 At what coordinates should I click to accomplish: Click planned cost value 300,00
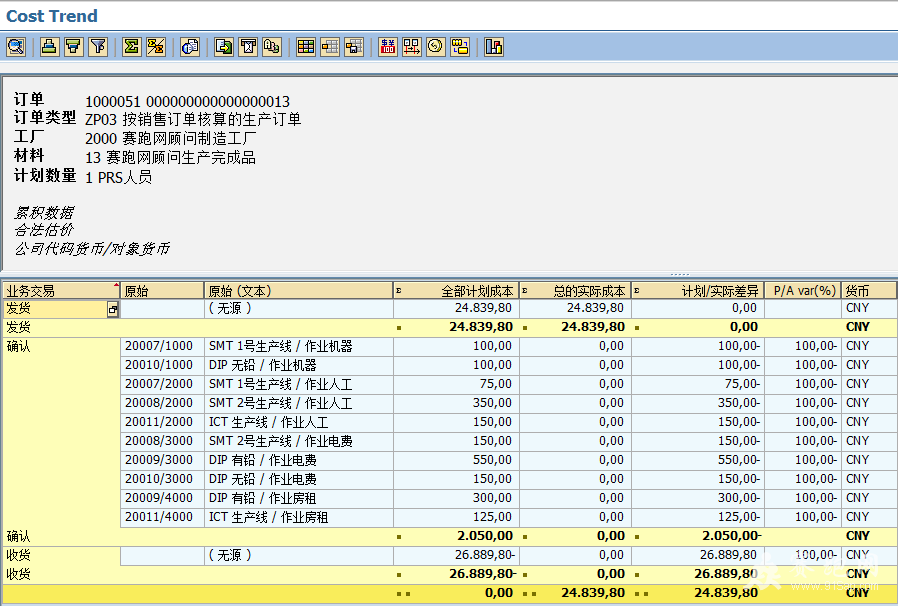493,497
